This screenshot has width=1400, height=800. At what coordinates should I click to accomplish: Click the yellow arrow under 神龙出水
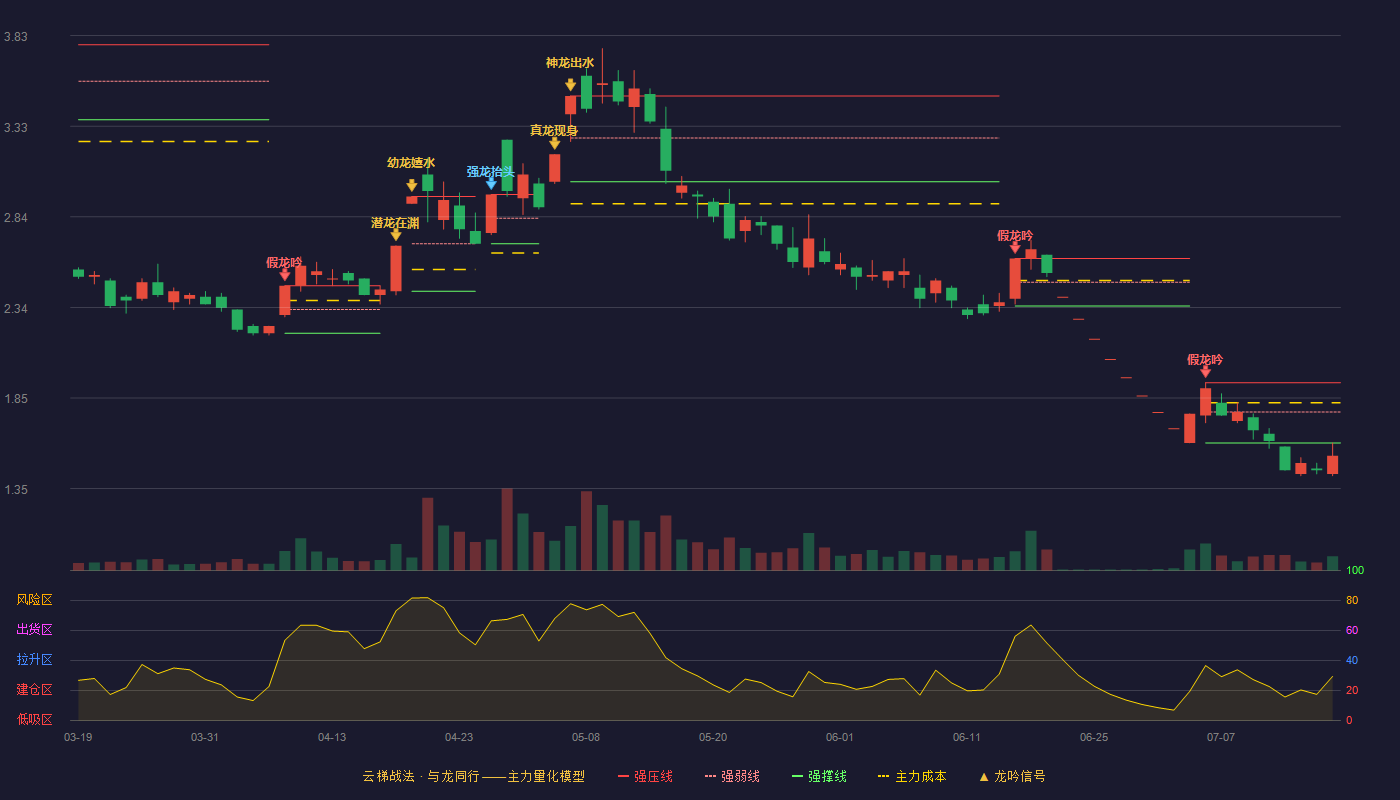click(571, 86)
